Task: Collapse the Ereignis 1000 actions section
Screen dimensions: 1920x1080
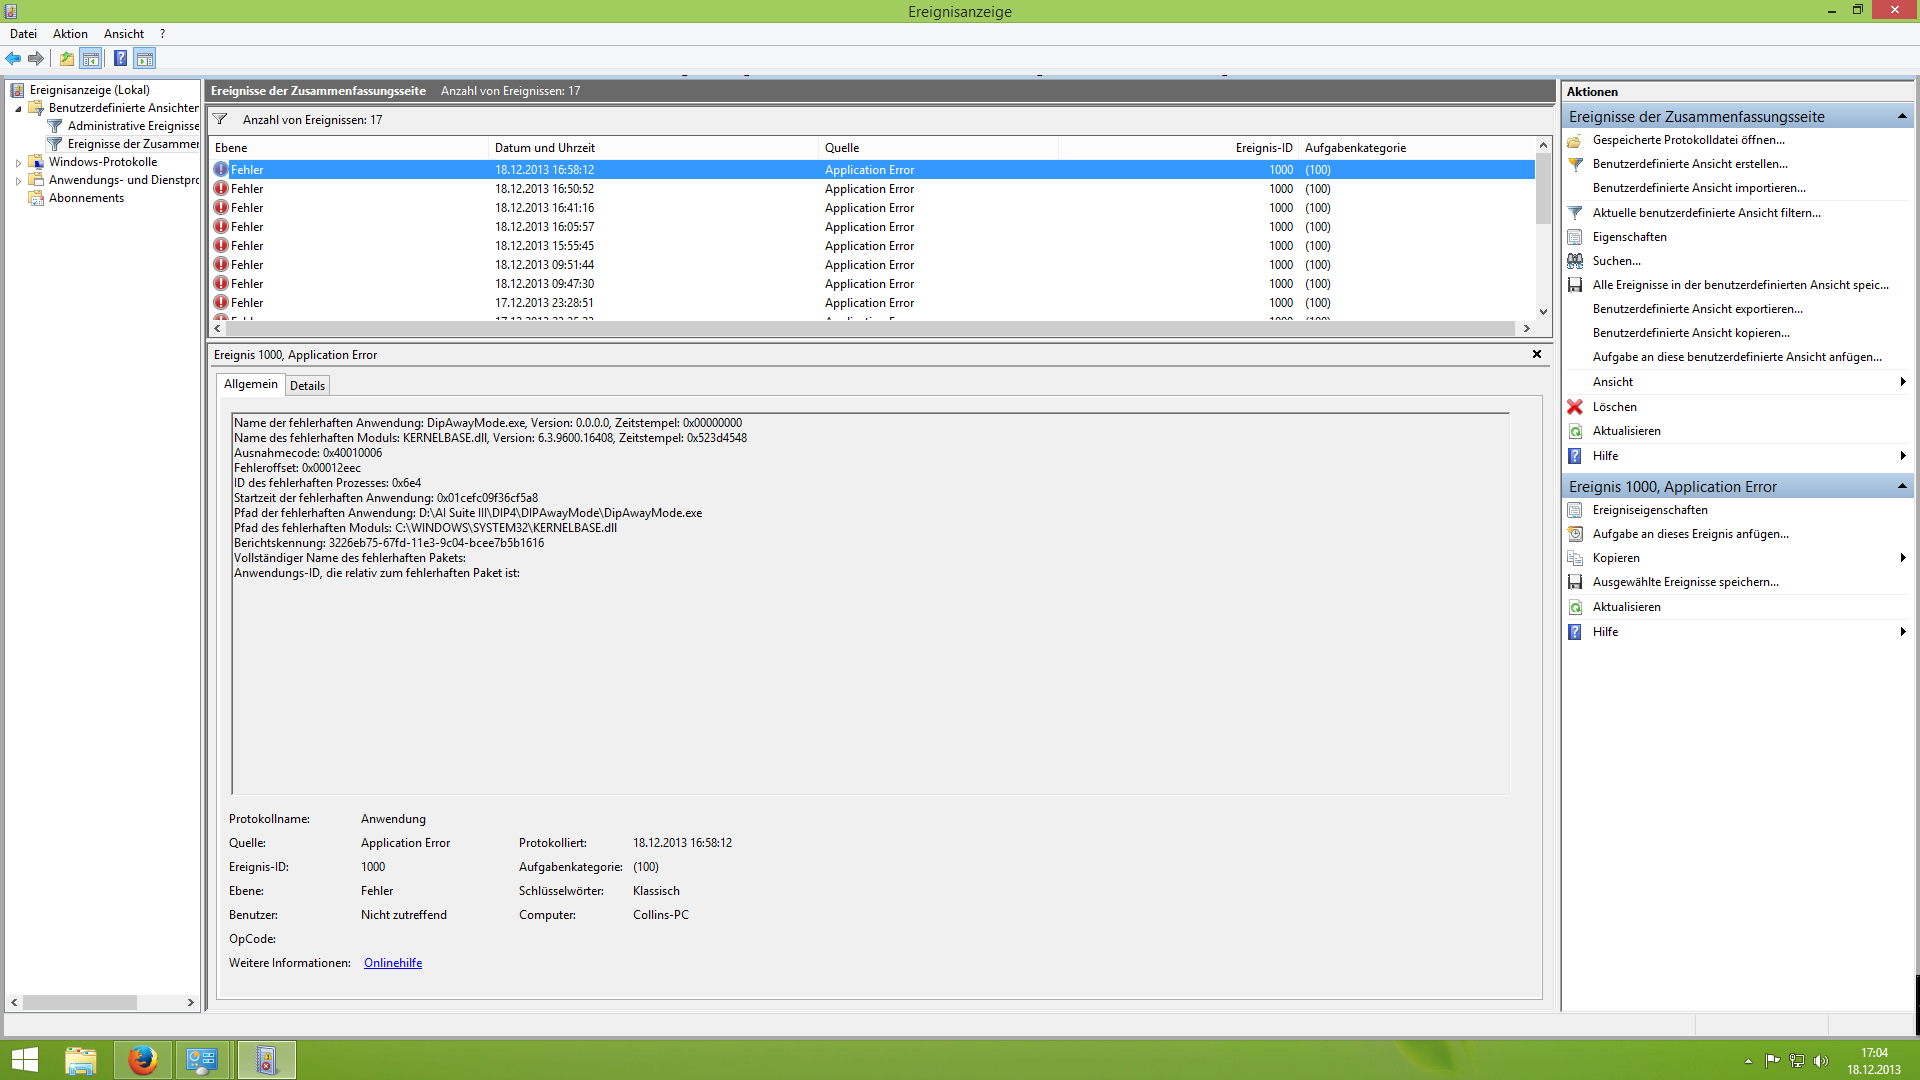Action: tap(1902, 487)
